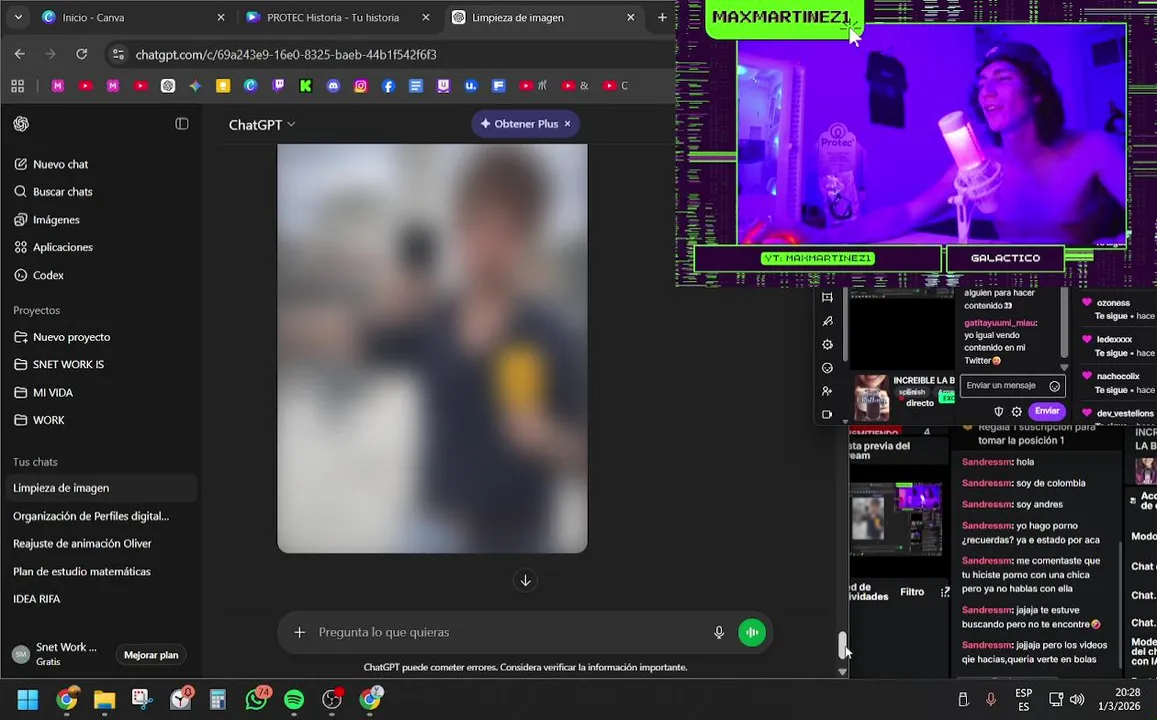The width and height of the screenshot is (1157, 720).
Task: Open the ChatGPT bookmark in bookmarks bar
Action: (x=168, y=86)
